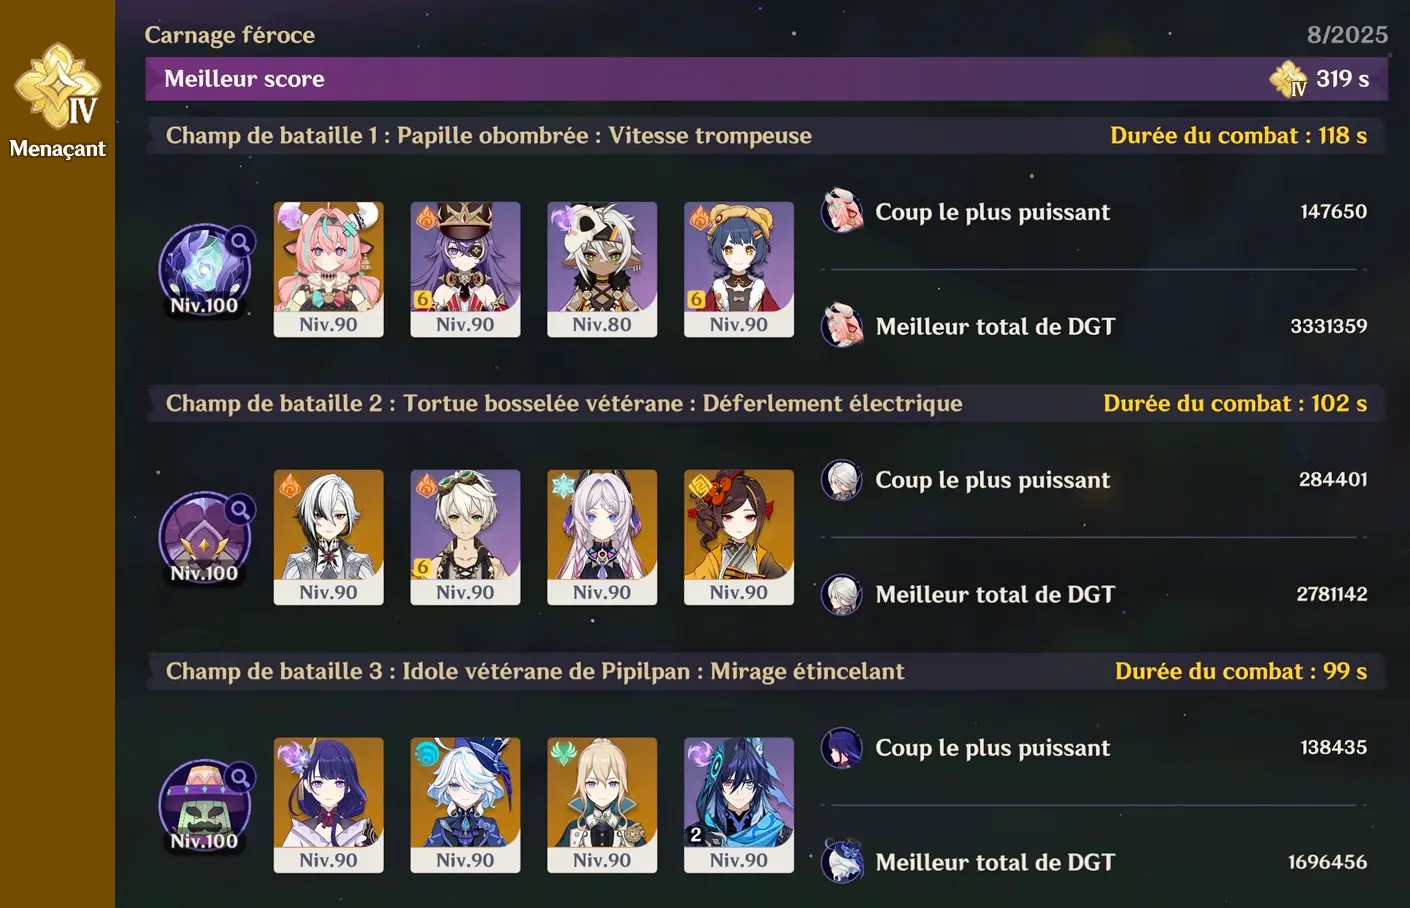
Task: Select the pink-haired character card in battlefield 1
Action: (x=328, y=269)
